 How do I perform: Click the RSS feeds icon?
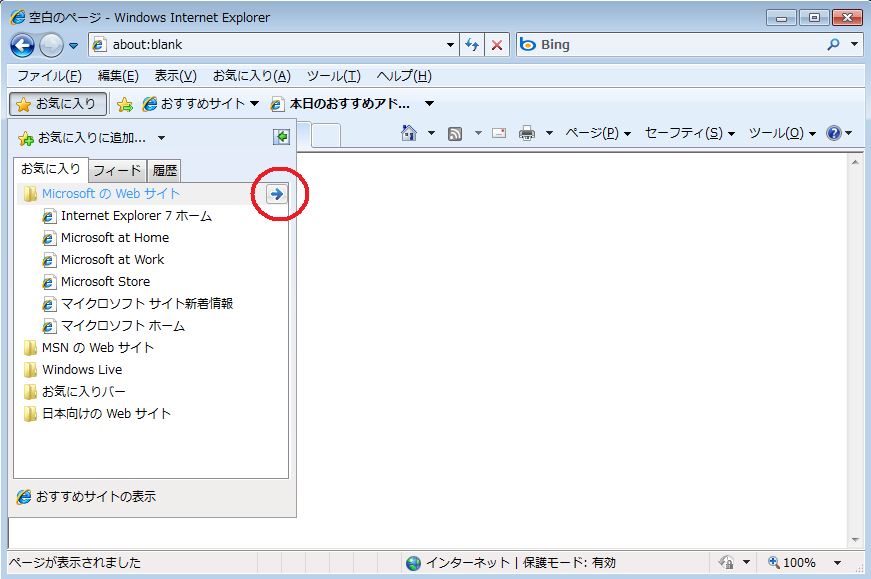(455, 133)
